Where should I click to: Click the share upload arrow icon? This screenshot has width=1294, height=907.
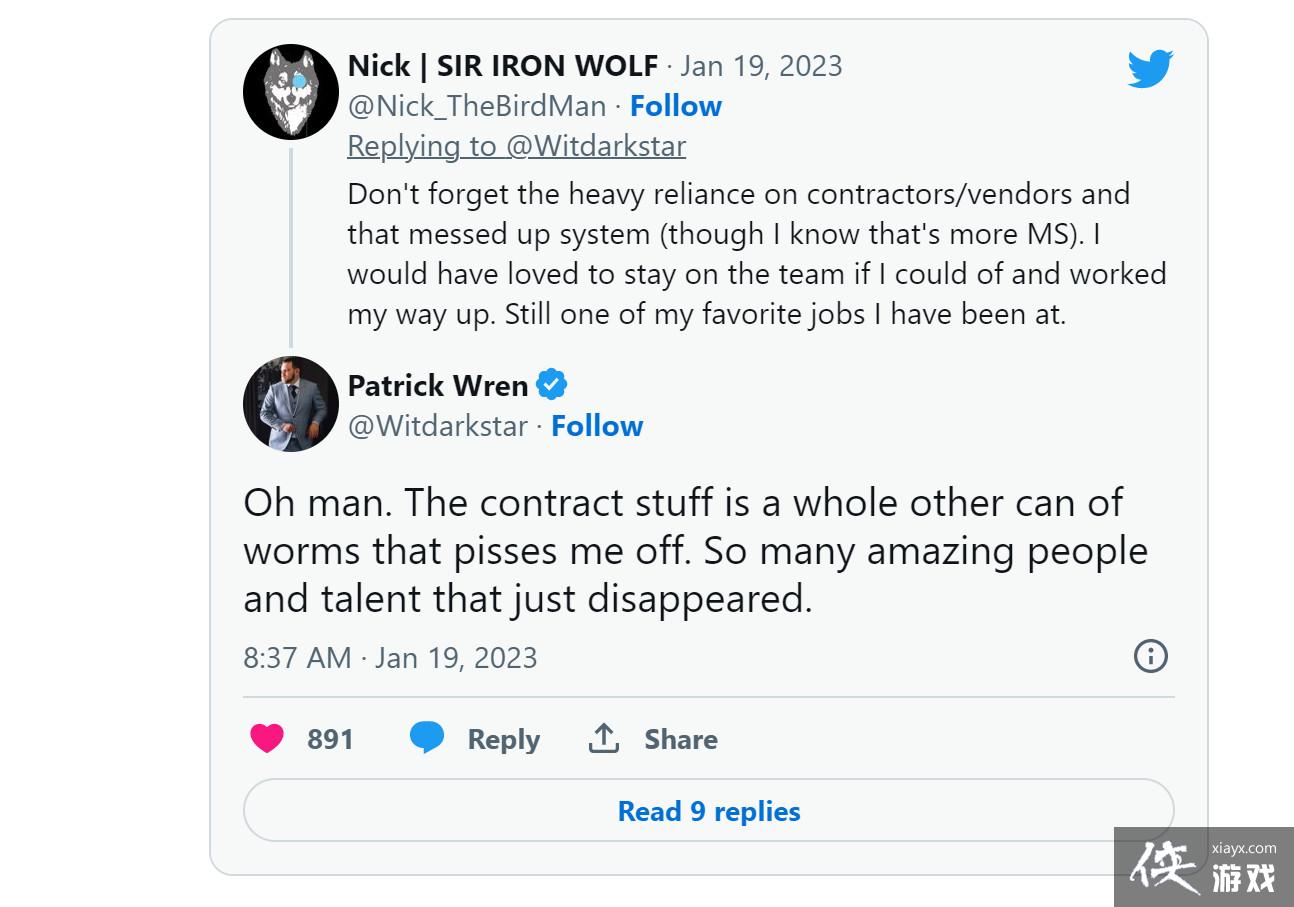pyautogui.click(x=603, y=738)
